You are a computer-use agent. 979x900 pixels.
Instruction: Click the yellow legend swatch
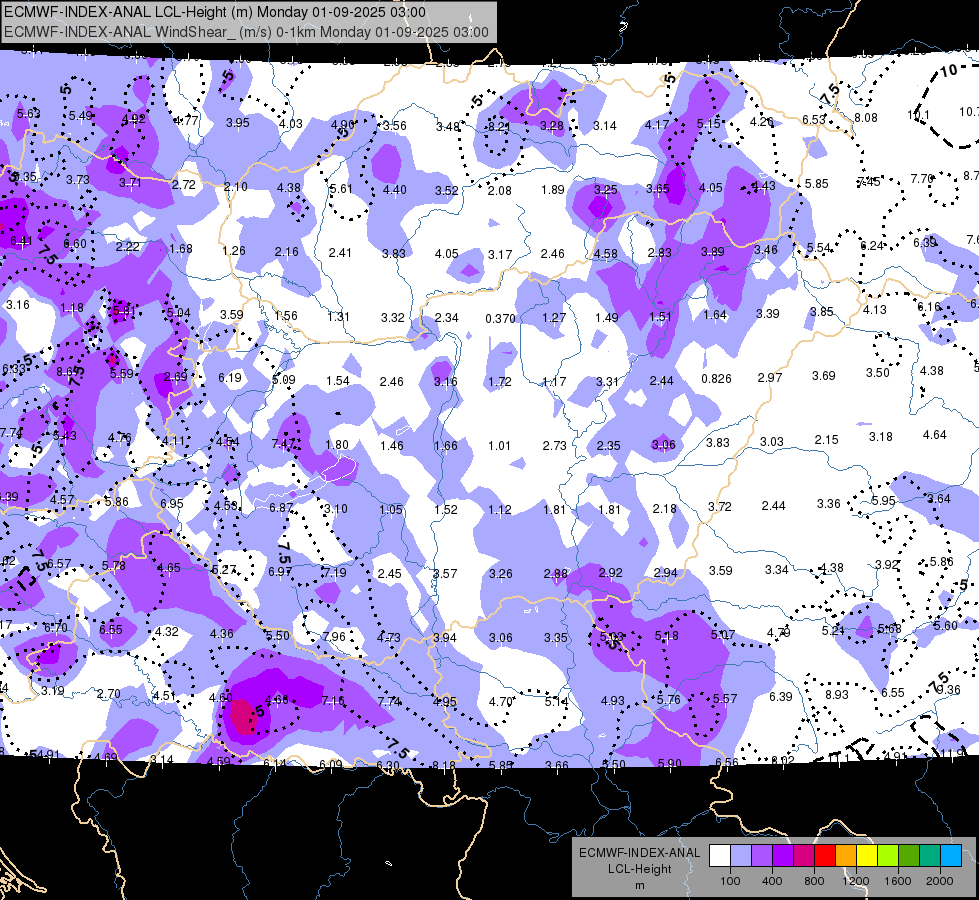click(x=867, y=856)
